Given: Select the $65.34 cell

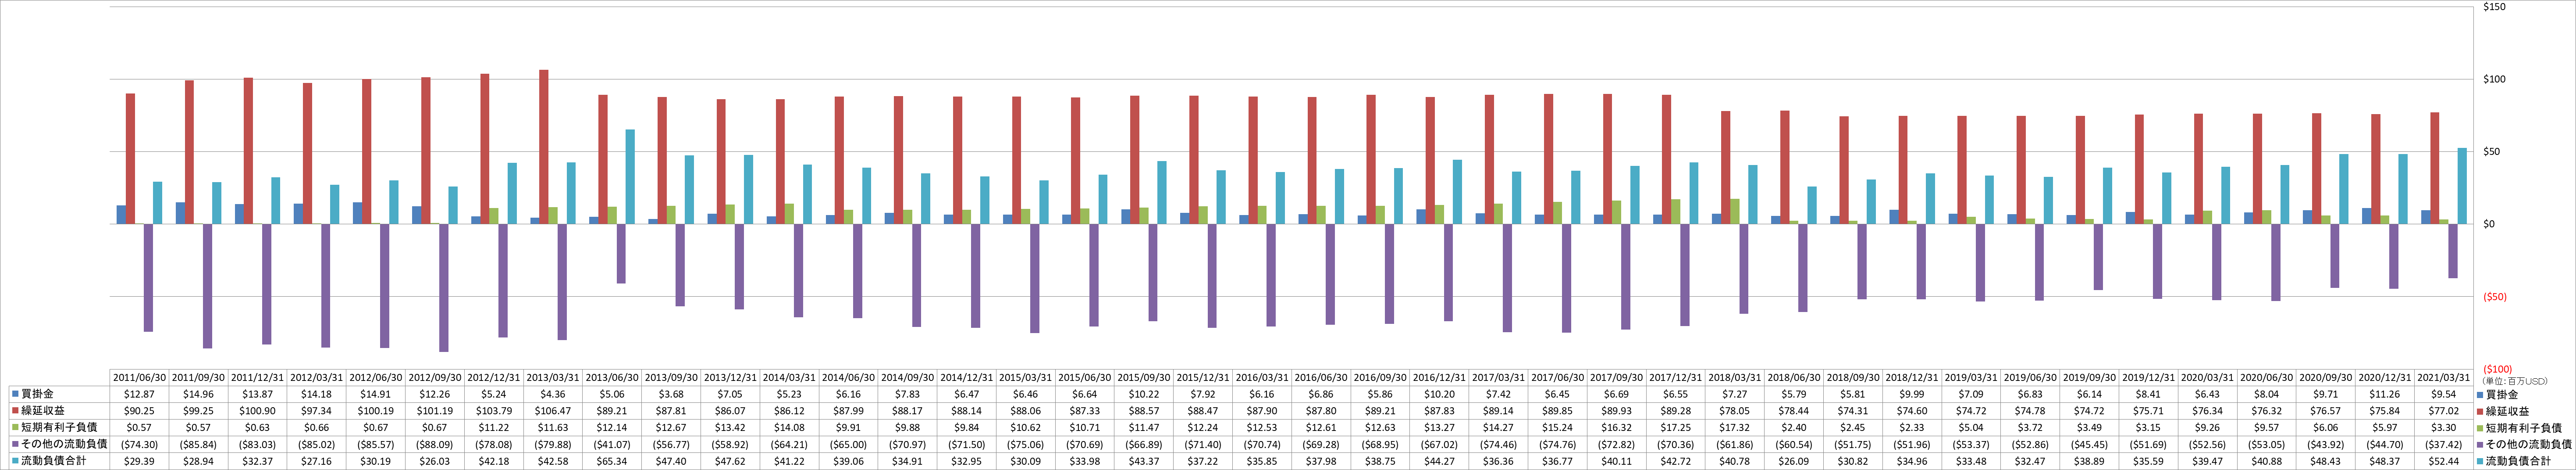Looking at the screenshot, I should [612, 461].
